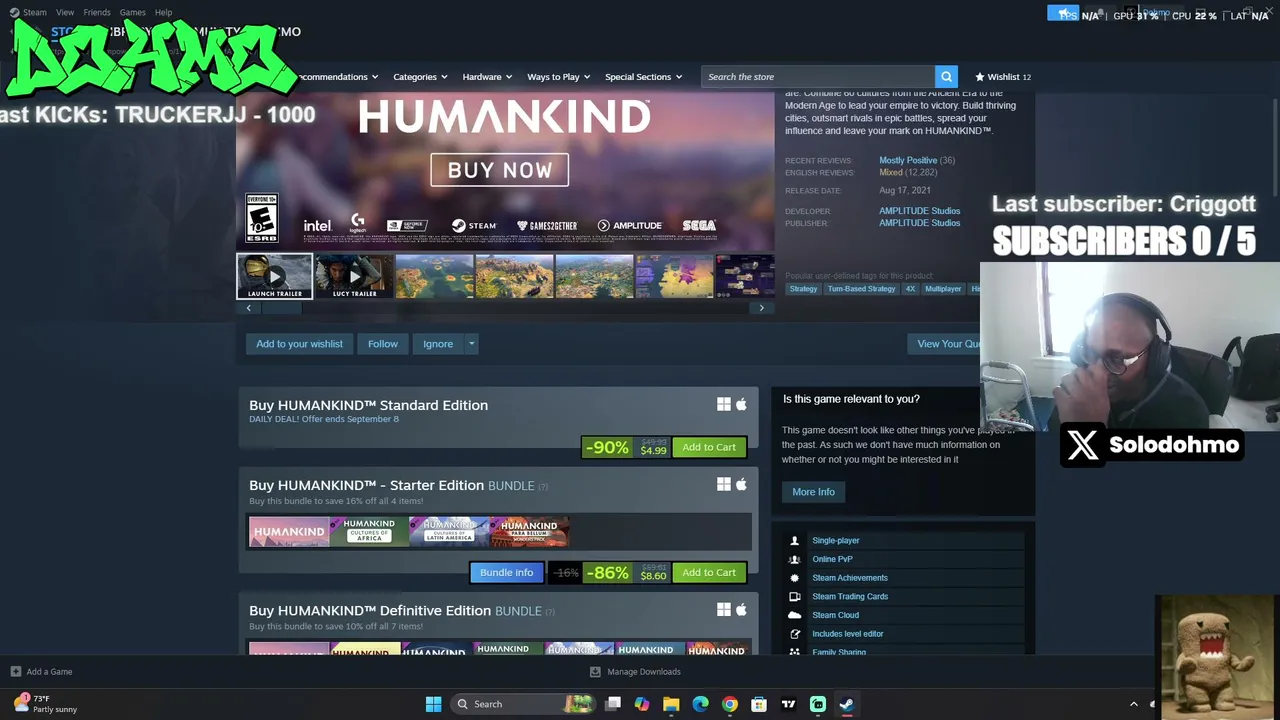Select the 4X tag

tap(910, 289)
